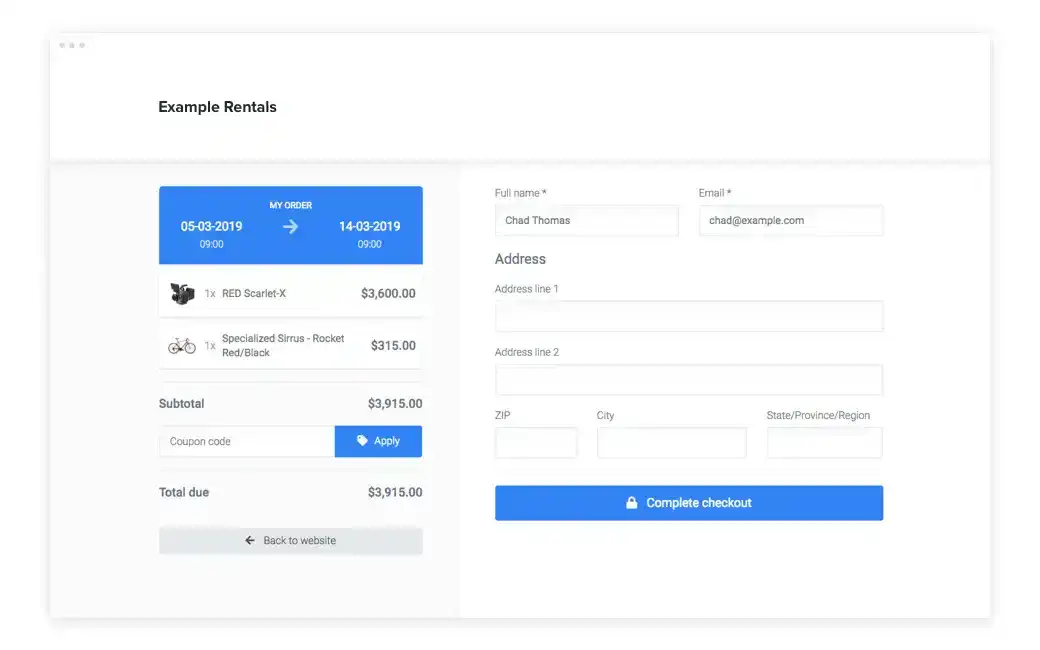Click the Specialized Sirrus bicycle thumbnail
1040x650 pixels.
pos(181,345)
